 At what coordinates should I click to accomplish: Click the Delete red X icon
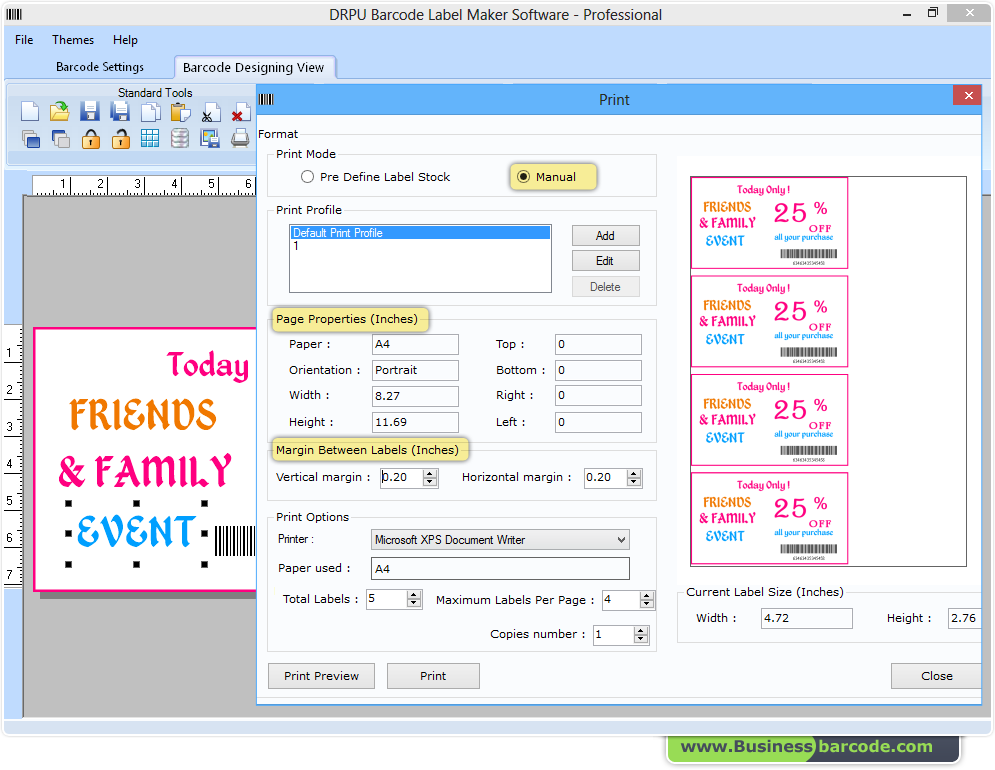[241, 112]
